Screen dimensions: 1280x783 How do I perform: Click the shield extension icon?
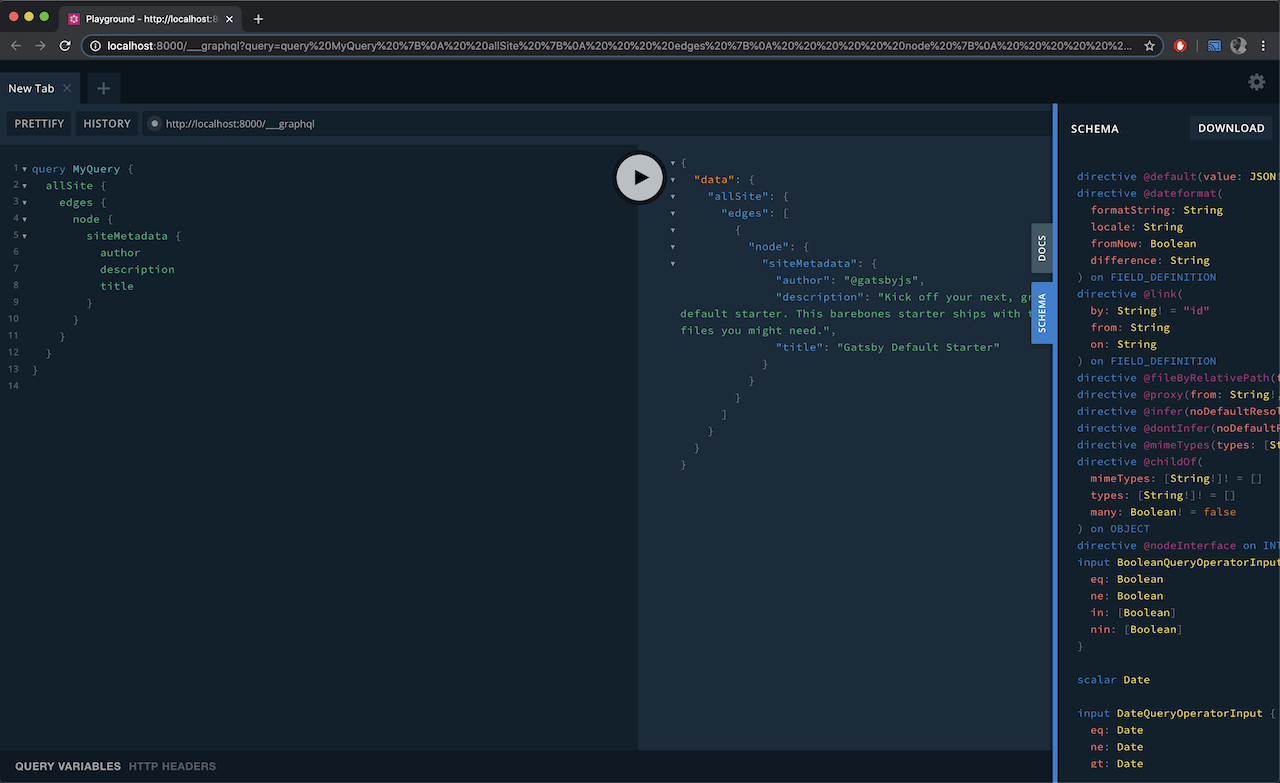[1238, 45]
